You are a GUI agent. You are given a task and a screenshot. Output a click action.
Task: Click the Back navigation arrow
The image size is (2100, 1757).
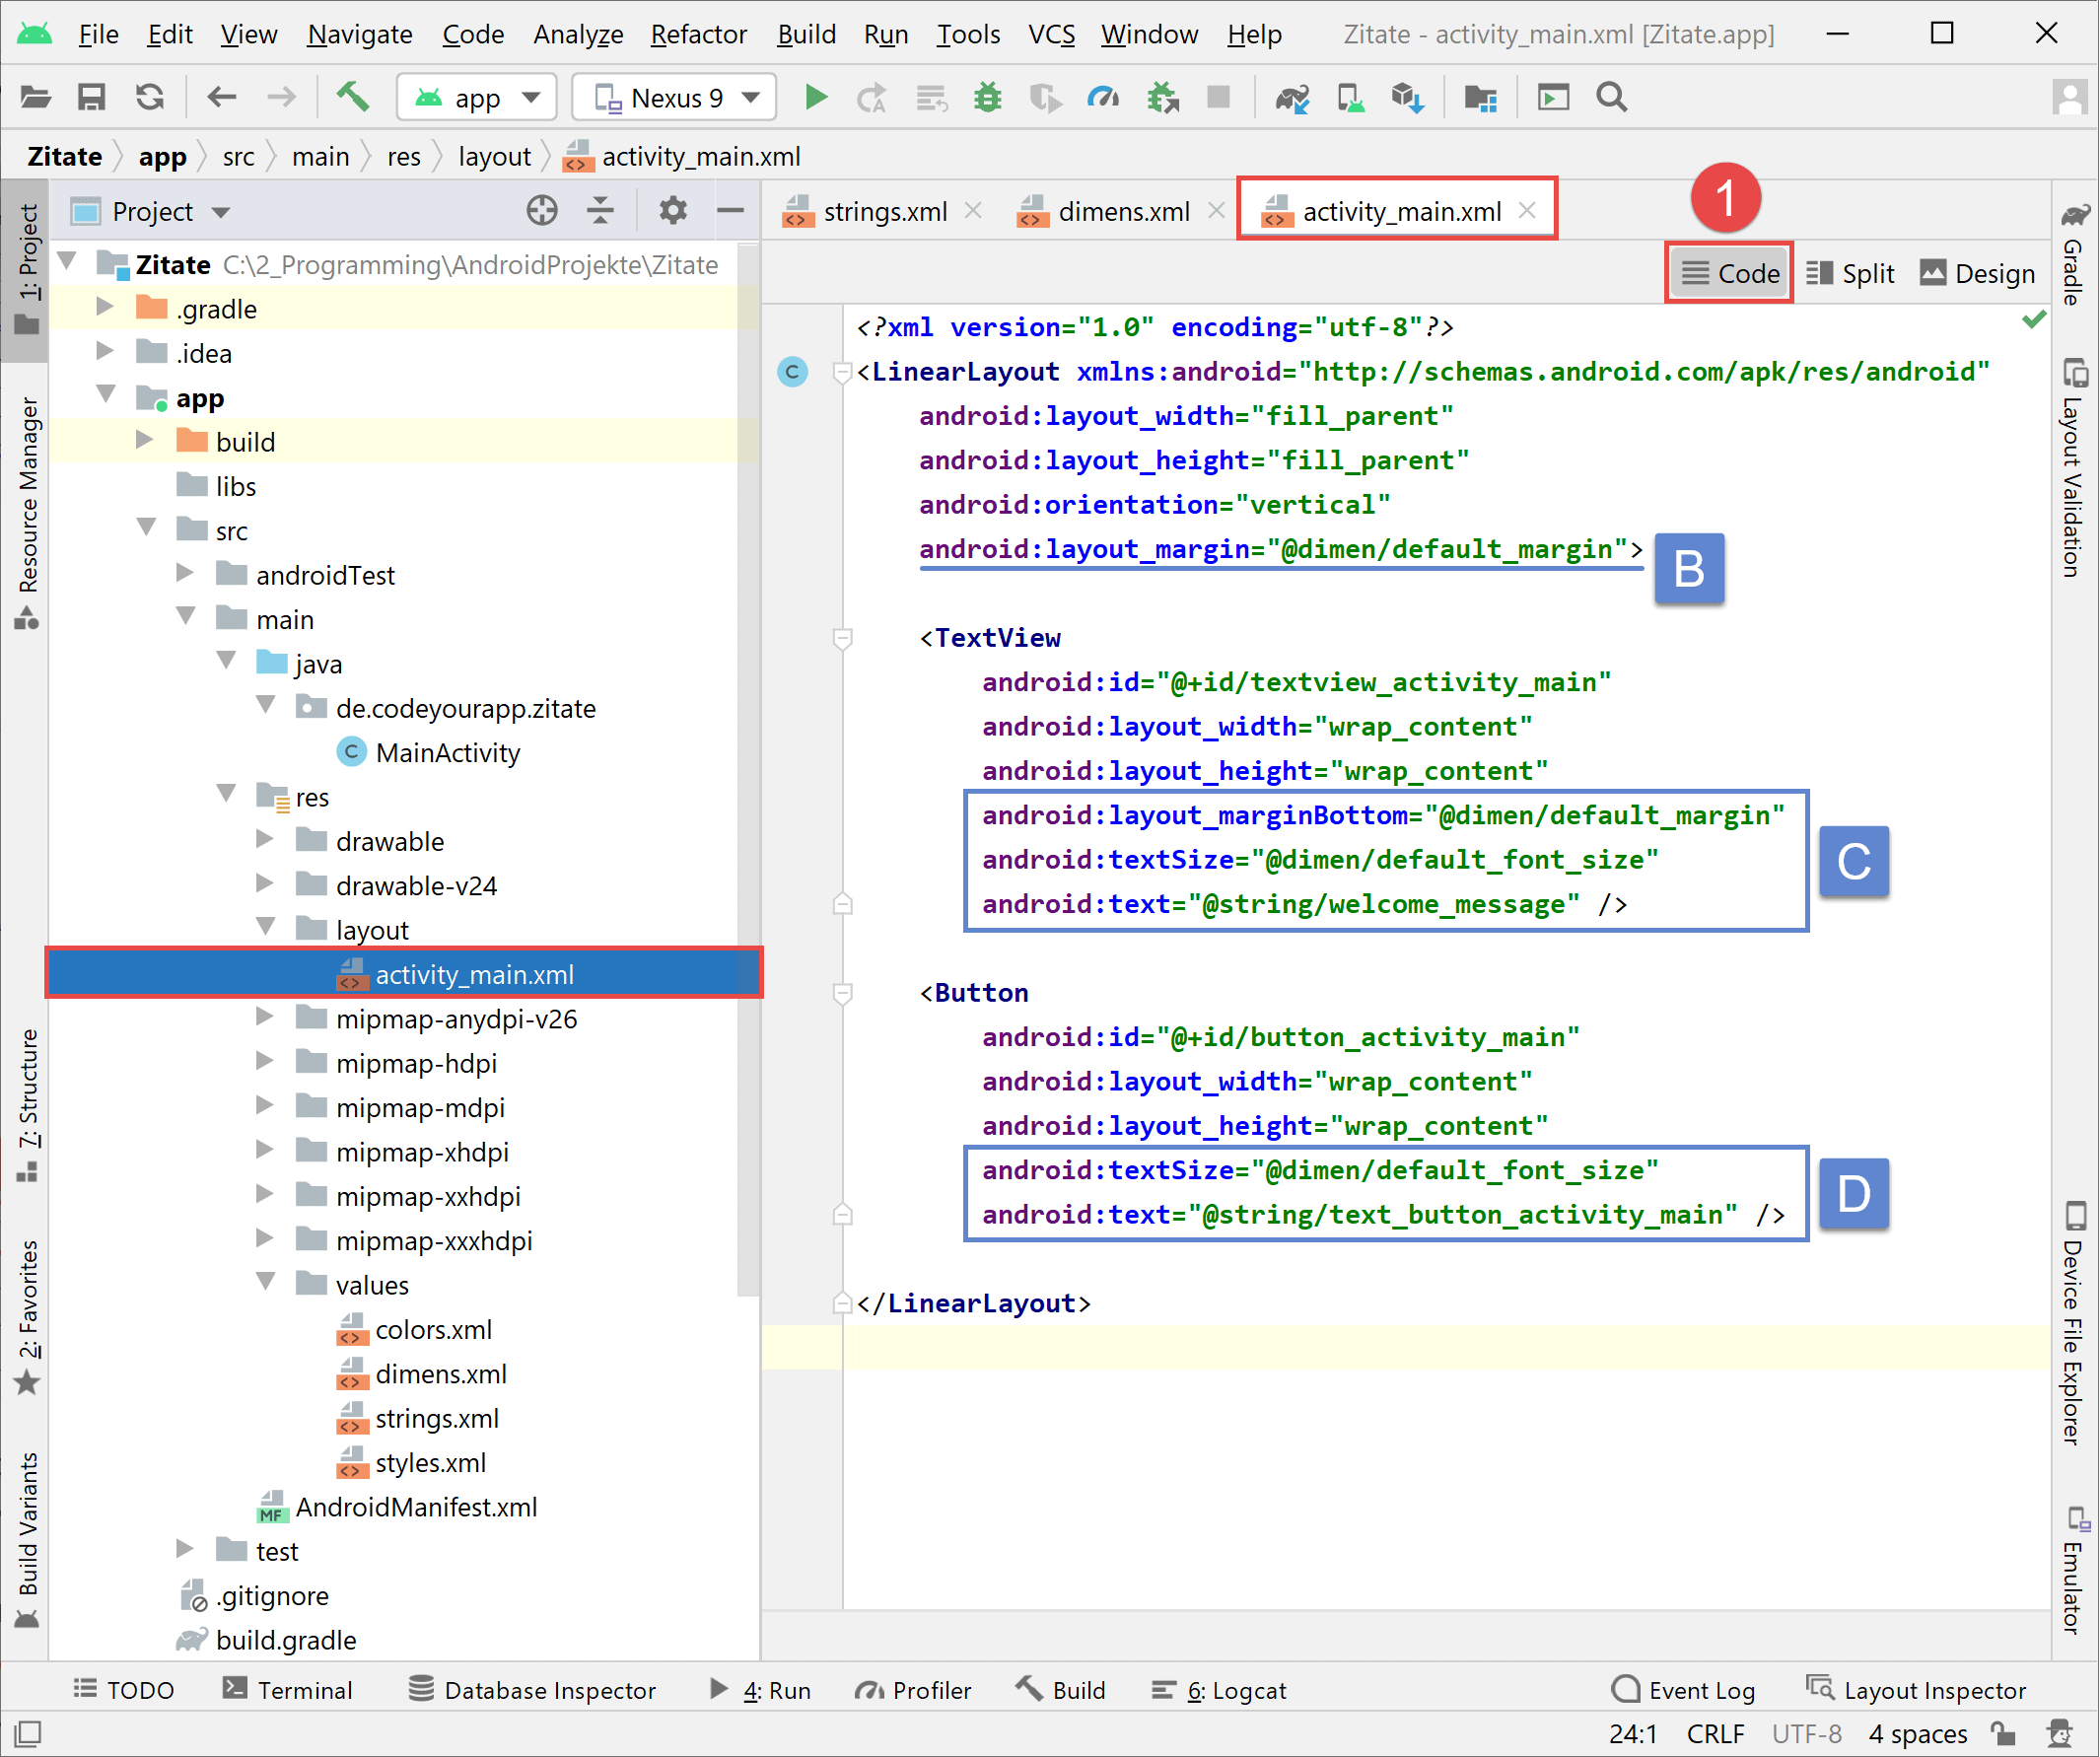click(221, 98)
